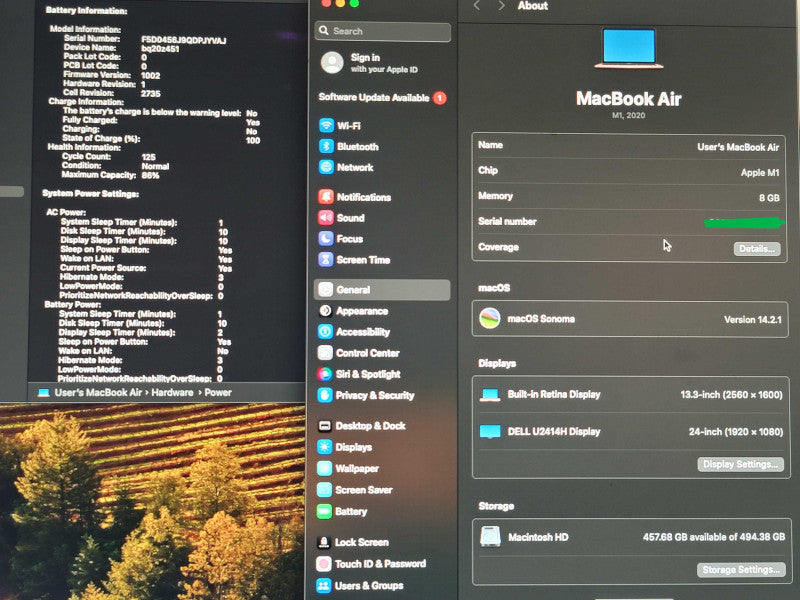Viewport: 800px width, 600px height.
Task: Click the Apple ID avatar icon
Action: coord(332,63)
